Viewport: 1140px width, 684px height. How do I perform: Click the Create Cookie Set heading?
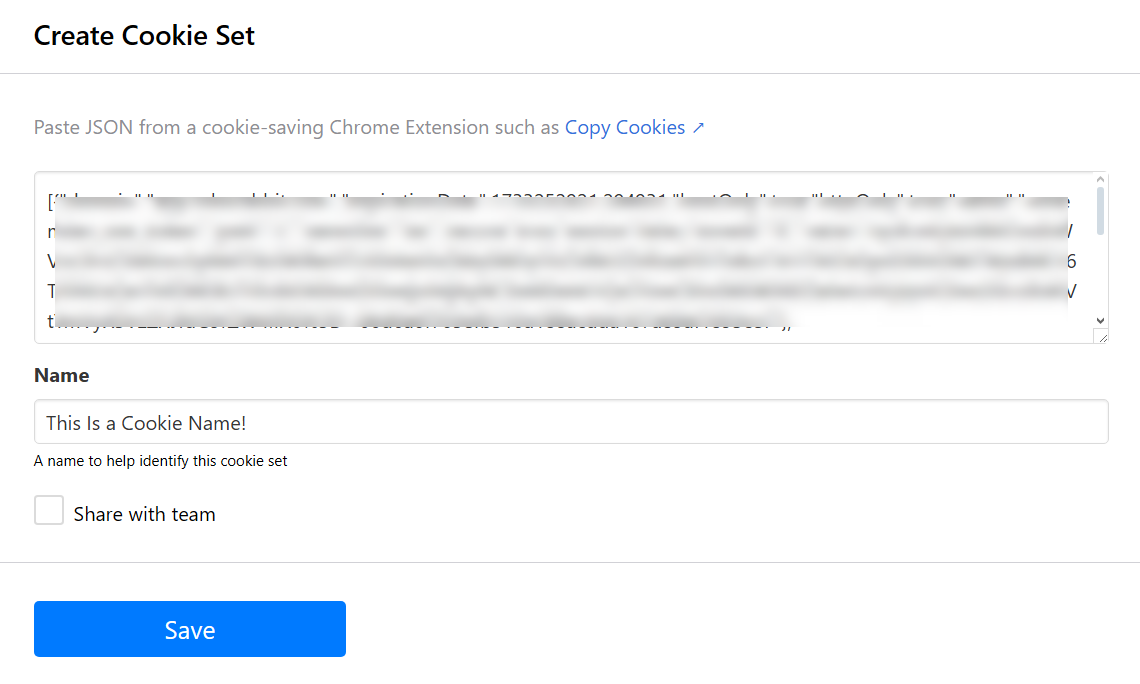[144, 36]
